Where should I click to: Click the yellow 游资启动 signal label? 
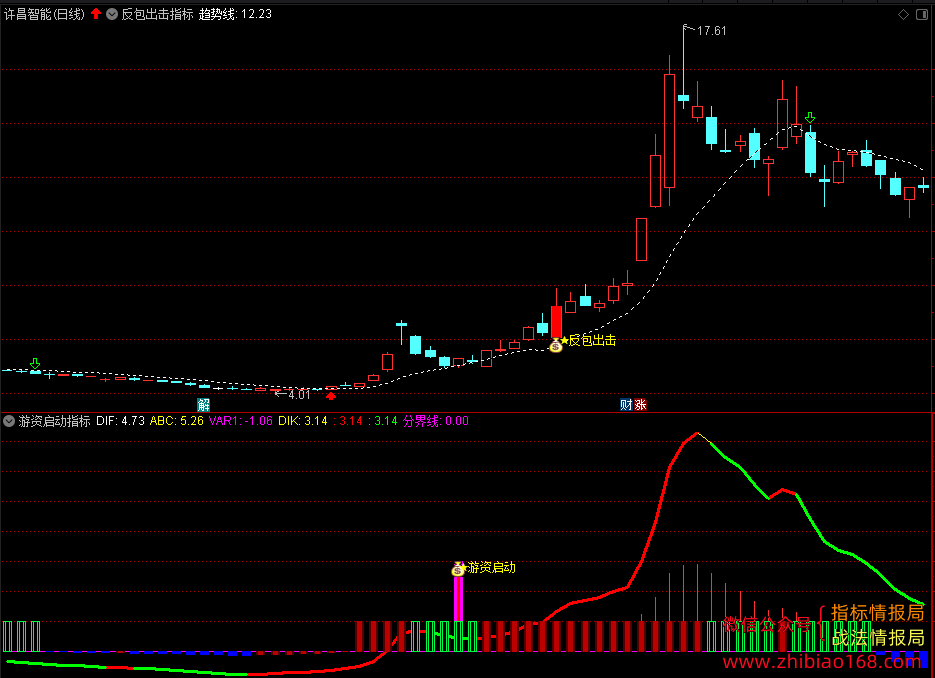[491, 568]
